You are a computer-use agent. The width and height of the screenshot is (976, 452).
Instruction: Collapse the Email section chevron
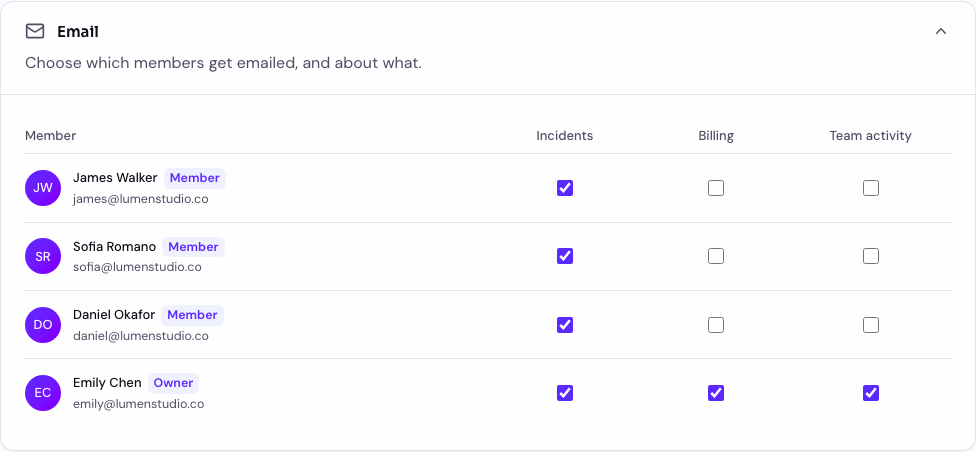[x=941, y=31]
